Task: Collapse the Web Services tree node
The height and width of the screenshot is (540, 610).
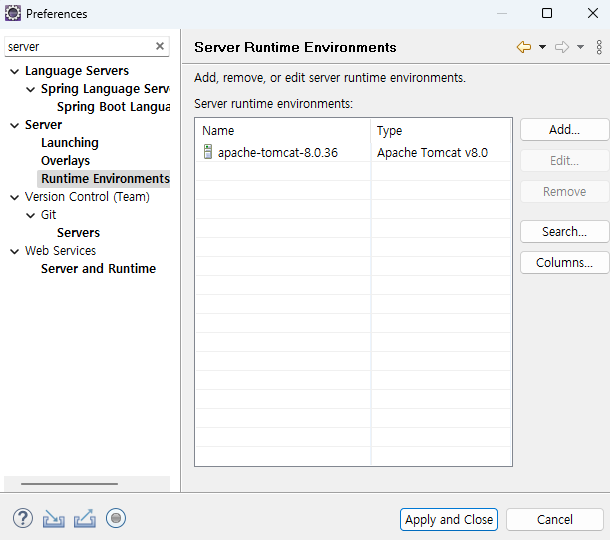Action: pyautogui.click(x=14, y=251)
